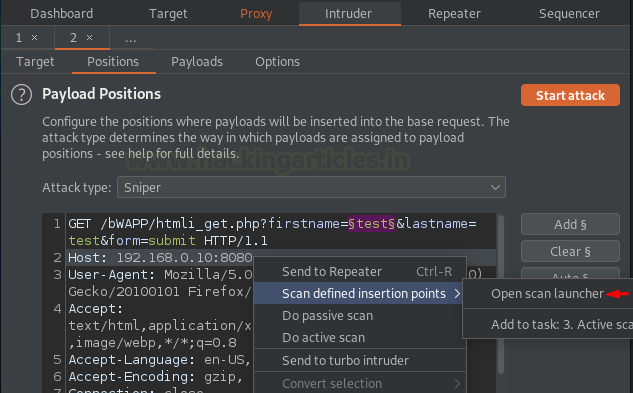Choose Open scan launcher from submenu

[x=547, y=294]
